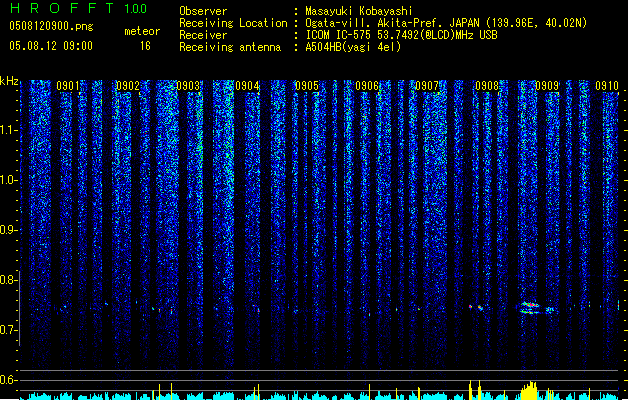Screen dimensions: 629x400
Task: Click the Observer field label
Action: (x=203, y=11)
